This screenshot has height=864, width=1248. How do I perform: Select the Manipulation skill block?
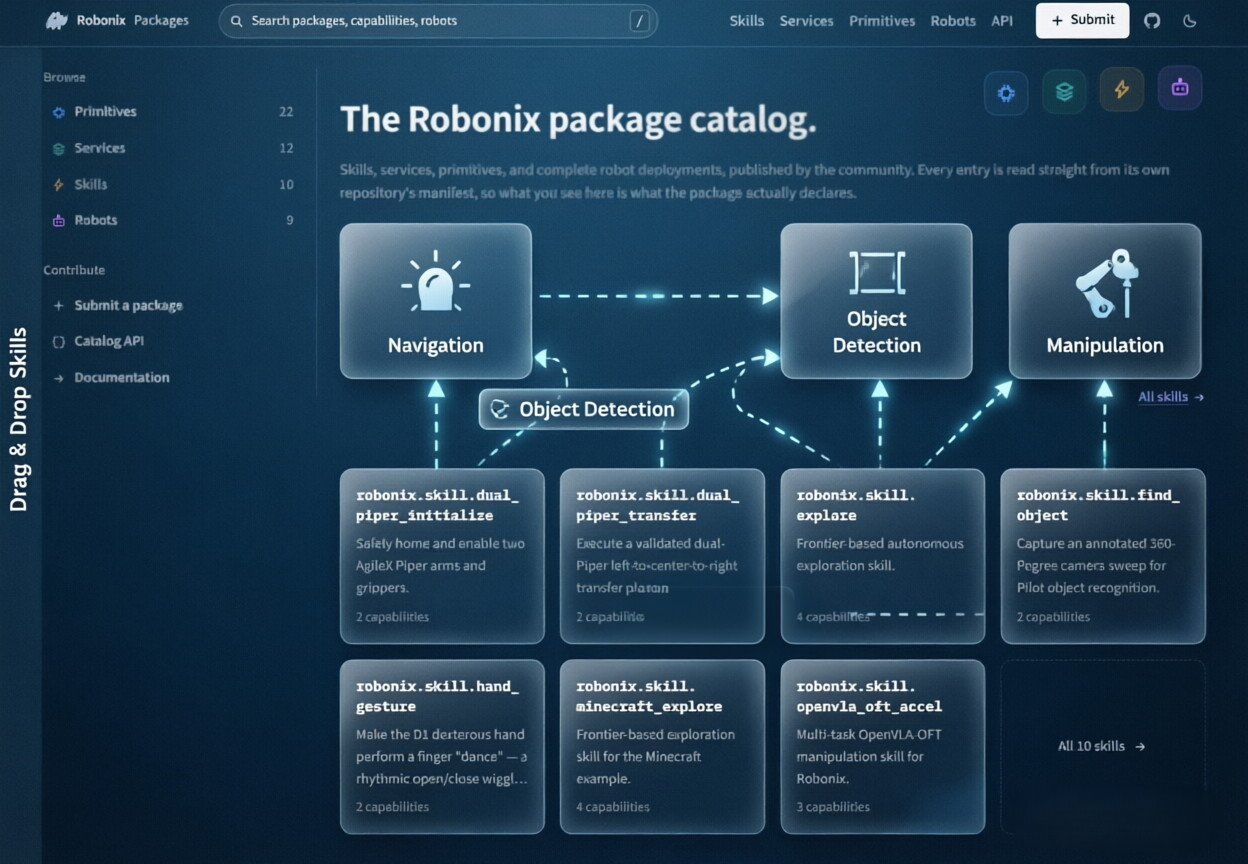tap(1105, 301)
